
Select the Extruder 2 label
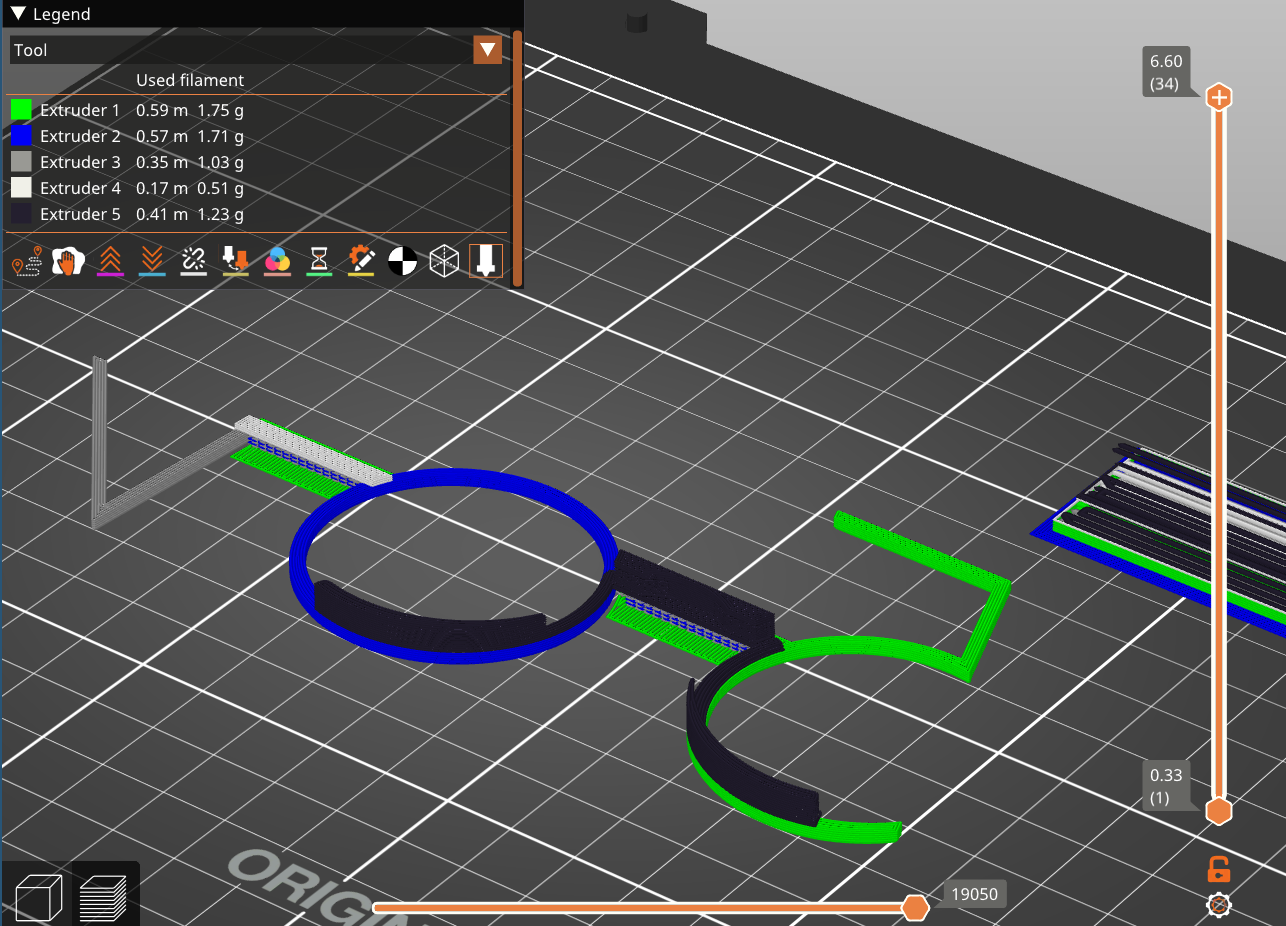tap(80, 136)
